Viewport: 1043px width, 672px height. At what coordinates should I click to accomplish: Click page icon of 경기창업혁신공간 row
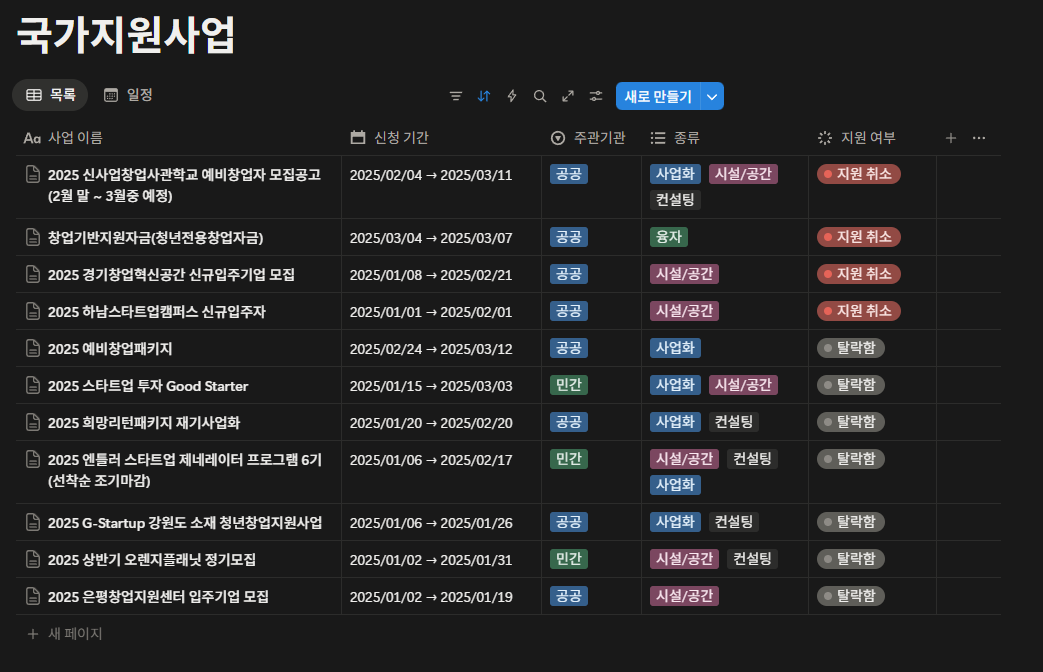pyautogui.click(x=33, y=274)
